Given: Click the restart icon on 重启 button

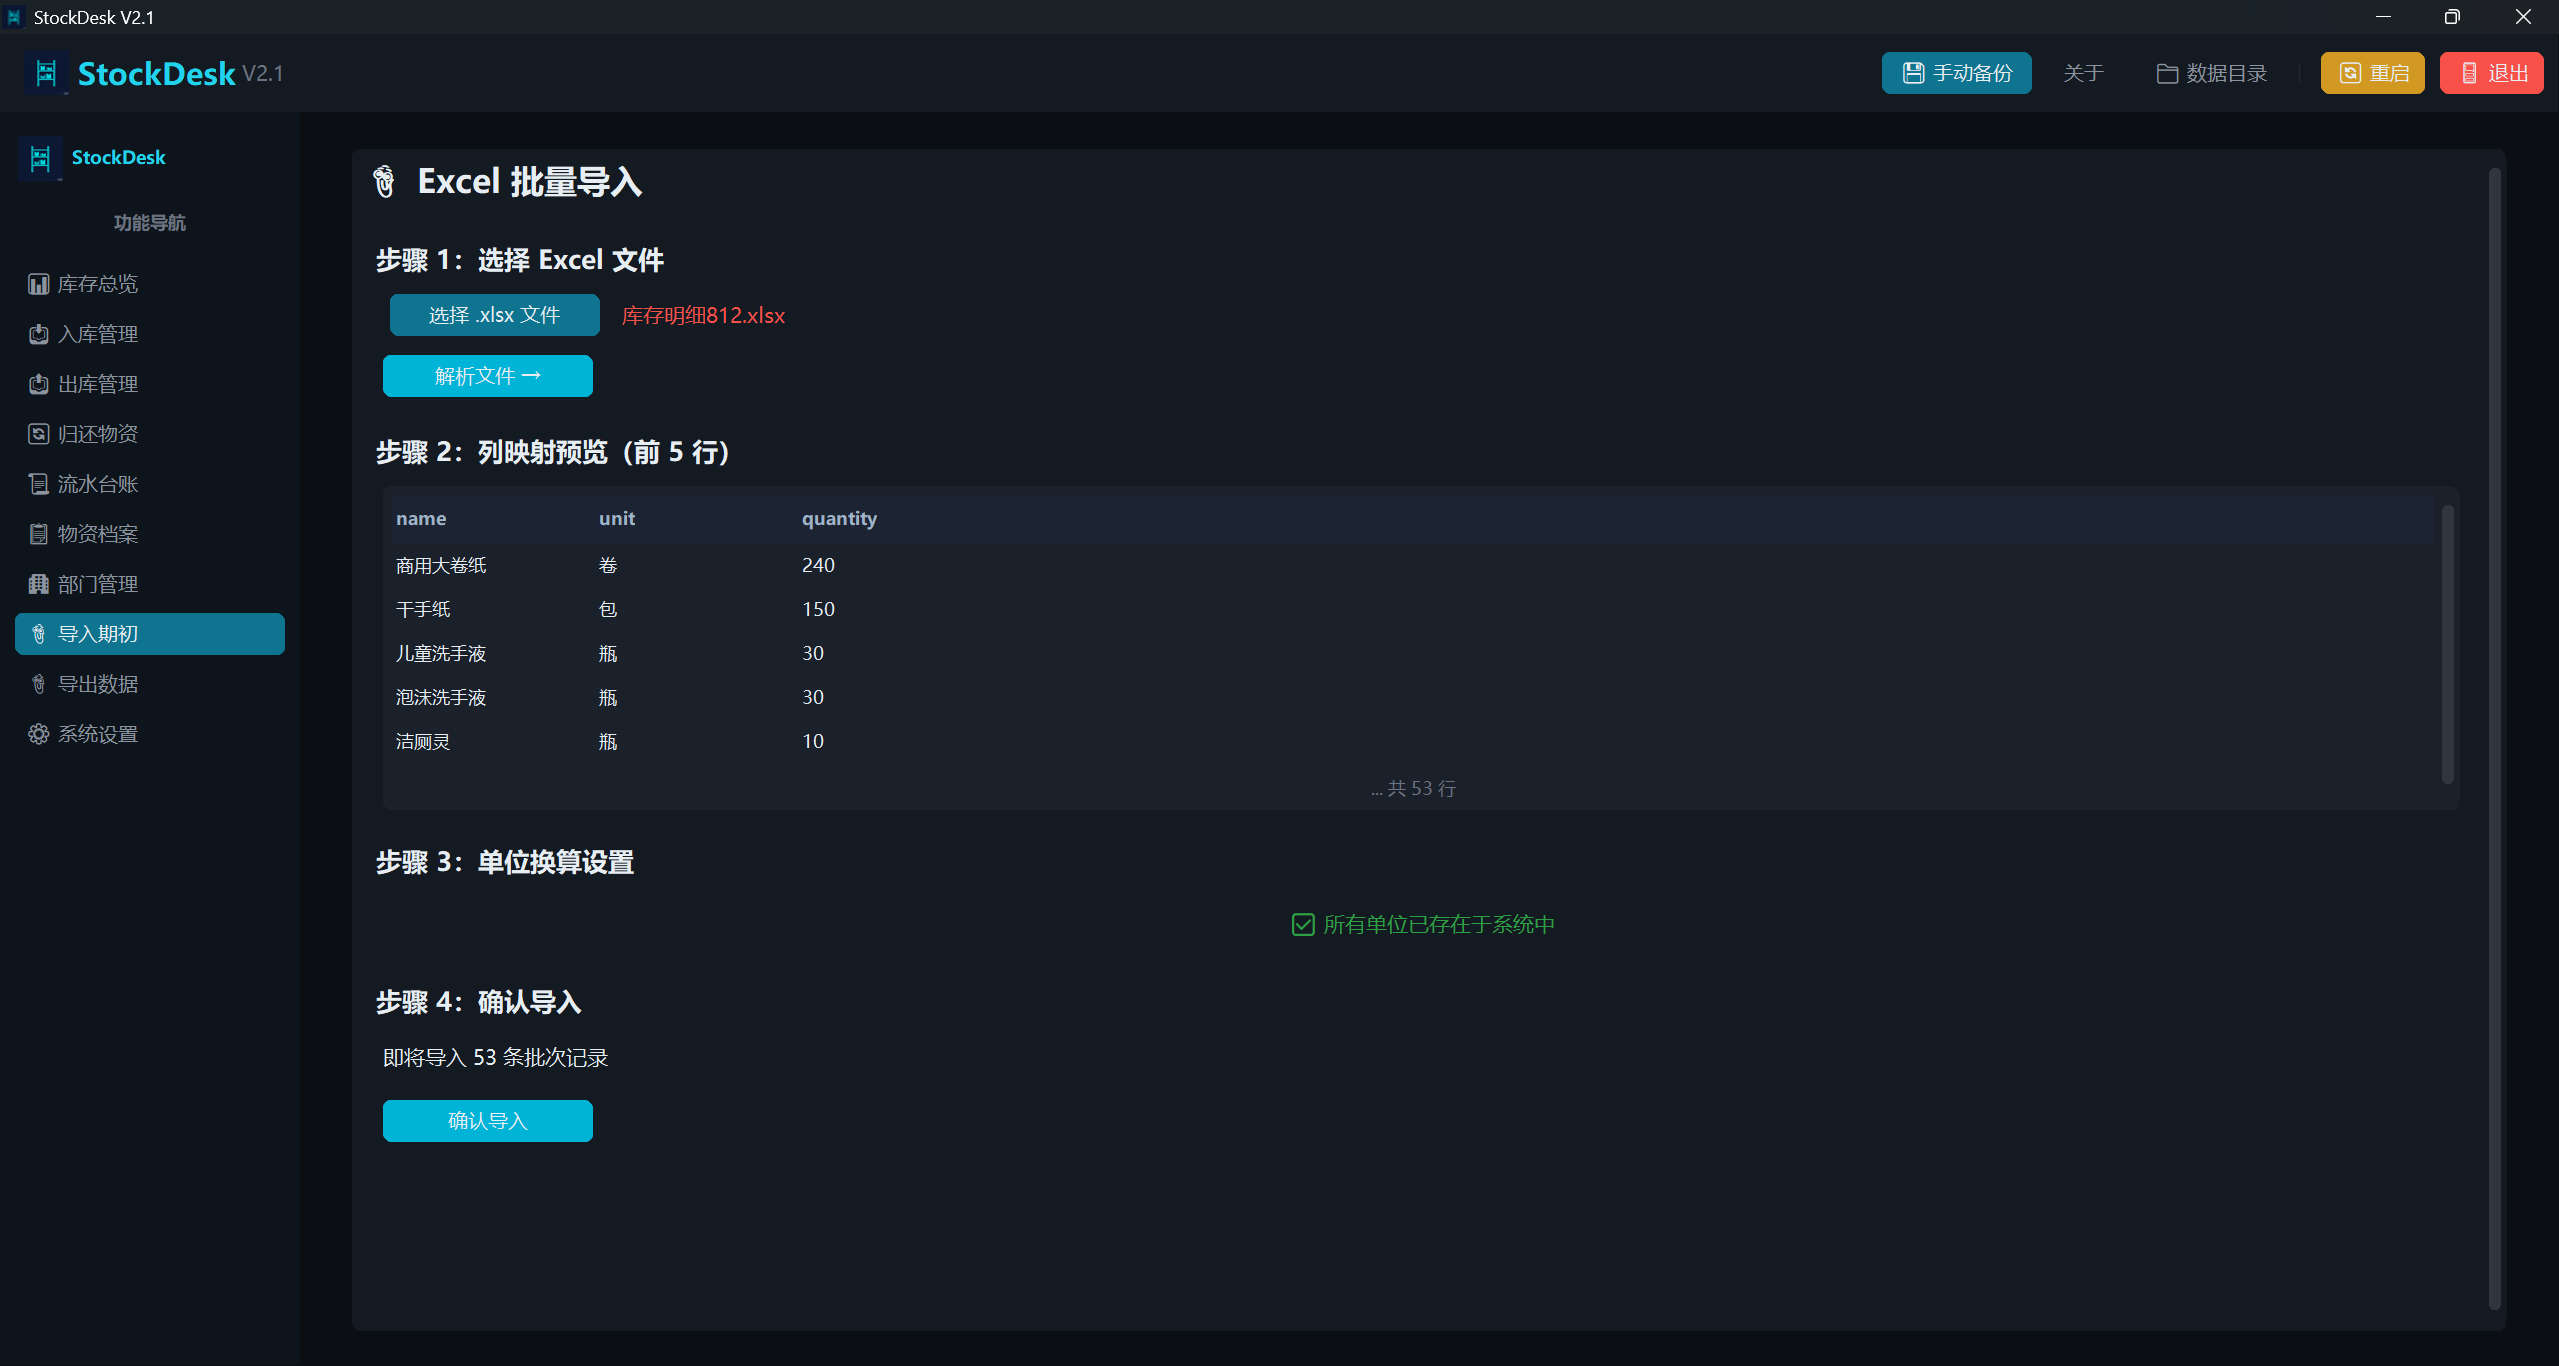Looking at the screenshot, I should coord(2350,73).
